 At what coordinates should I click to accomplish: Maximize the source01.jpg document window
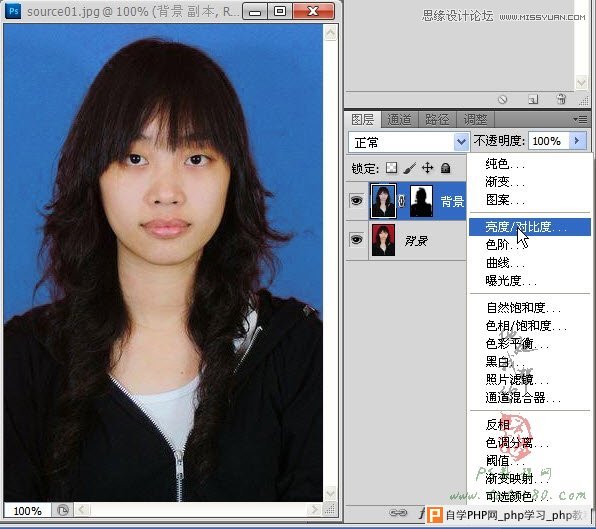click(x=280, y=11)
